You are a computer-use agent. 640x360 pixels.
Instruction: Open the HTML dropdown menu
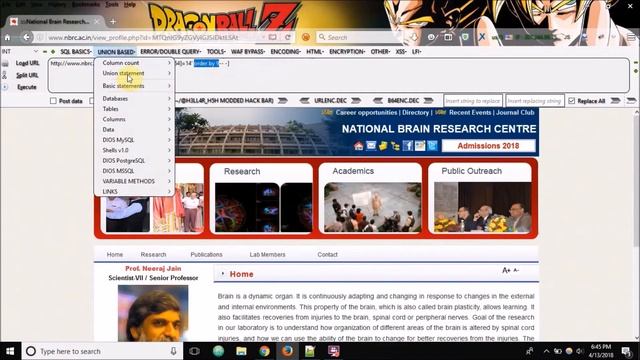315,52
